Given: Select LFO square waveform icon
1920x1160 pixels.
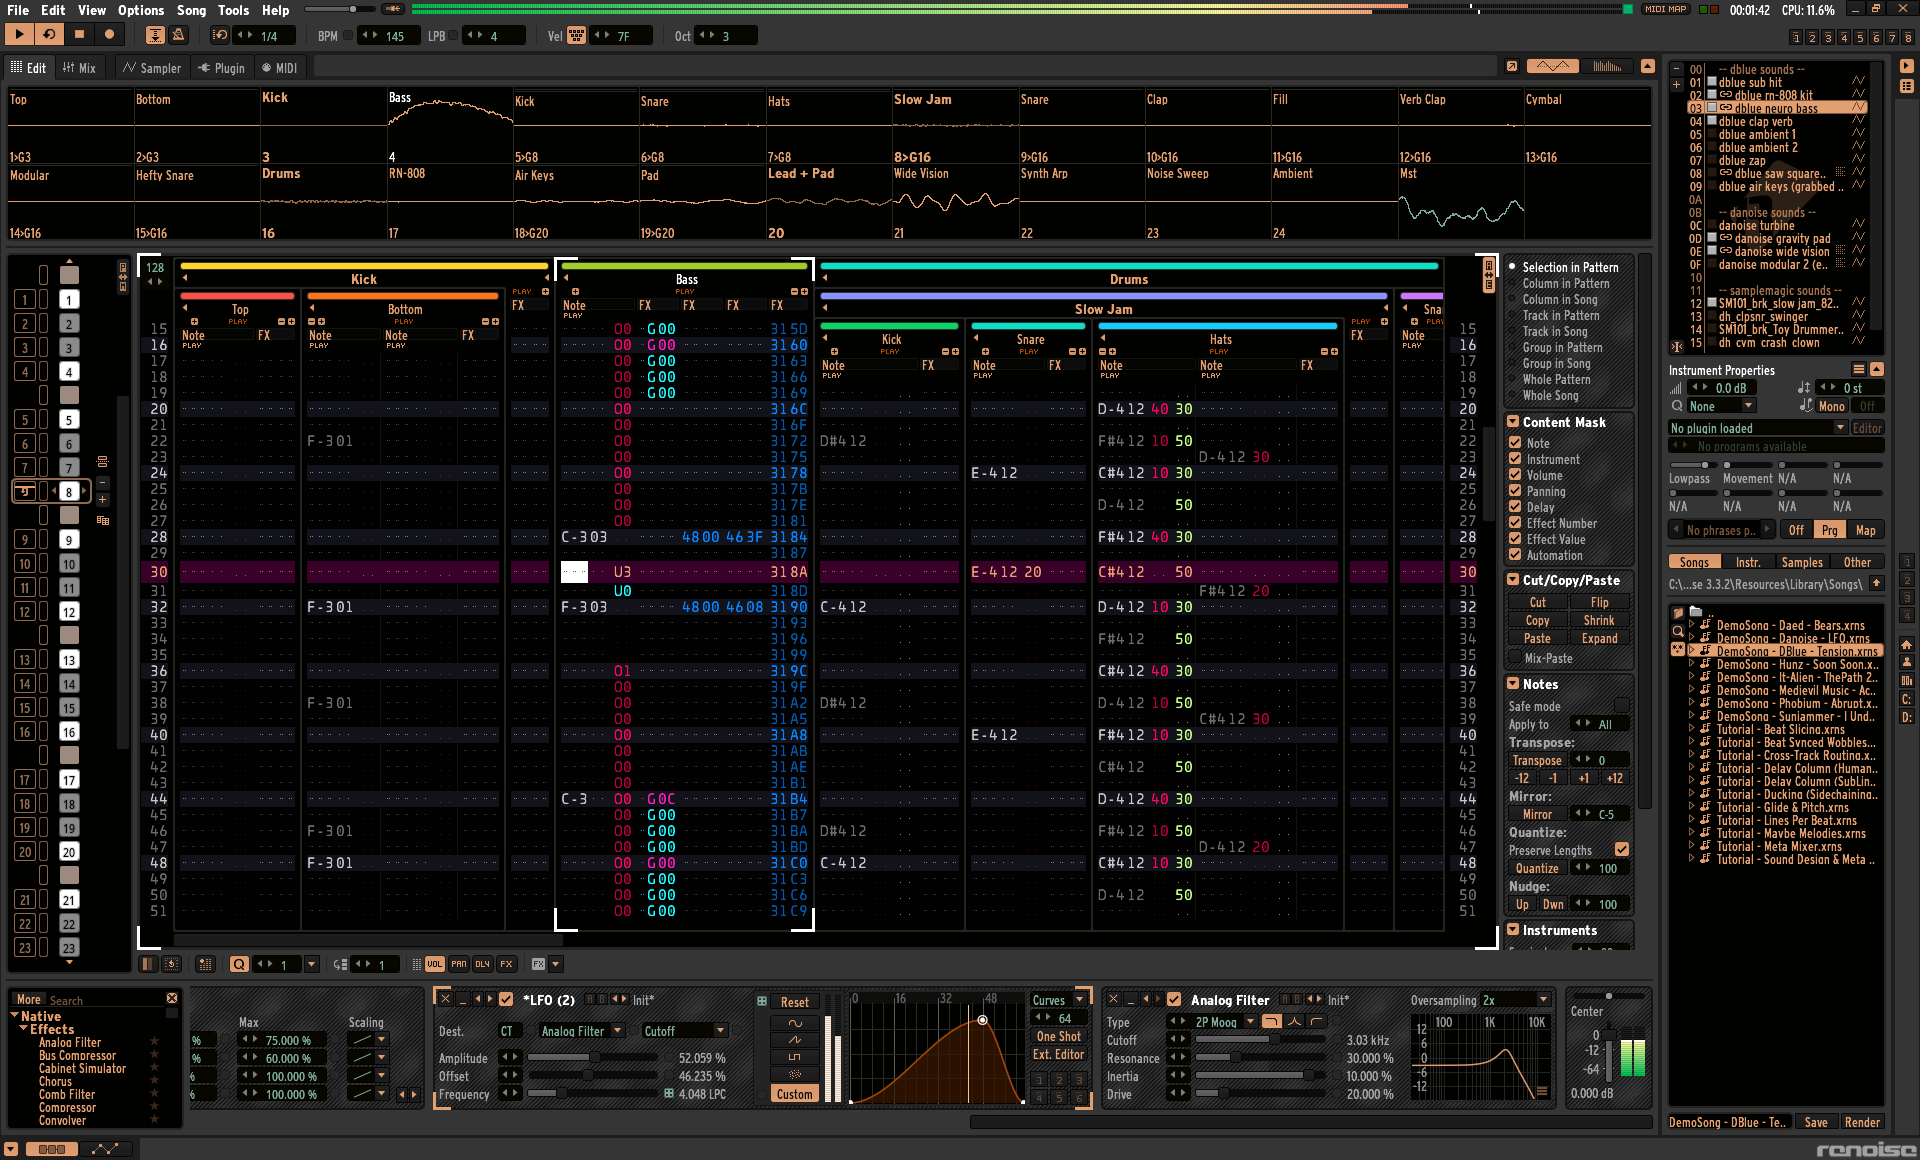Looking at the screenshot, I should [x=795, y=1057].
